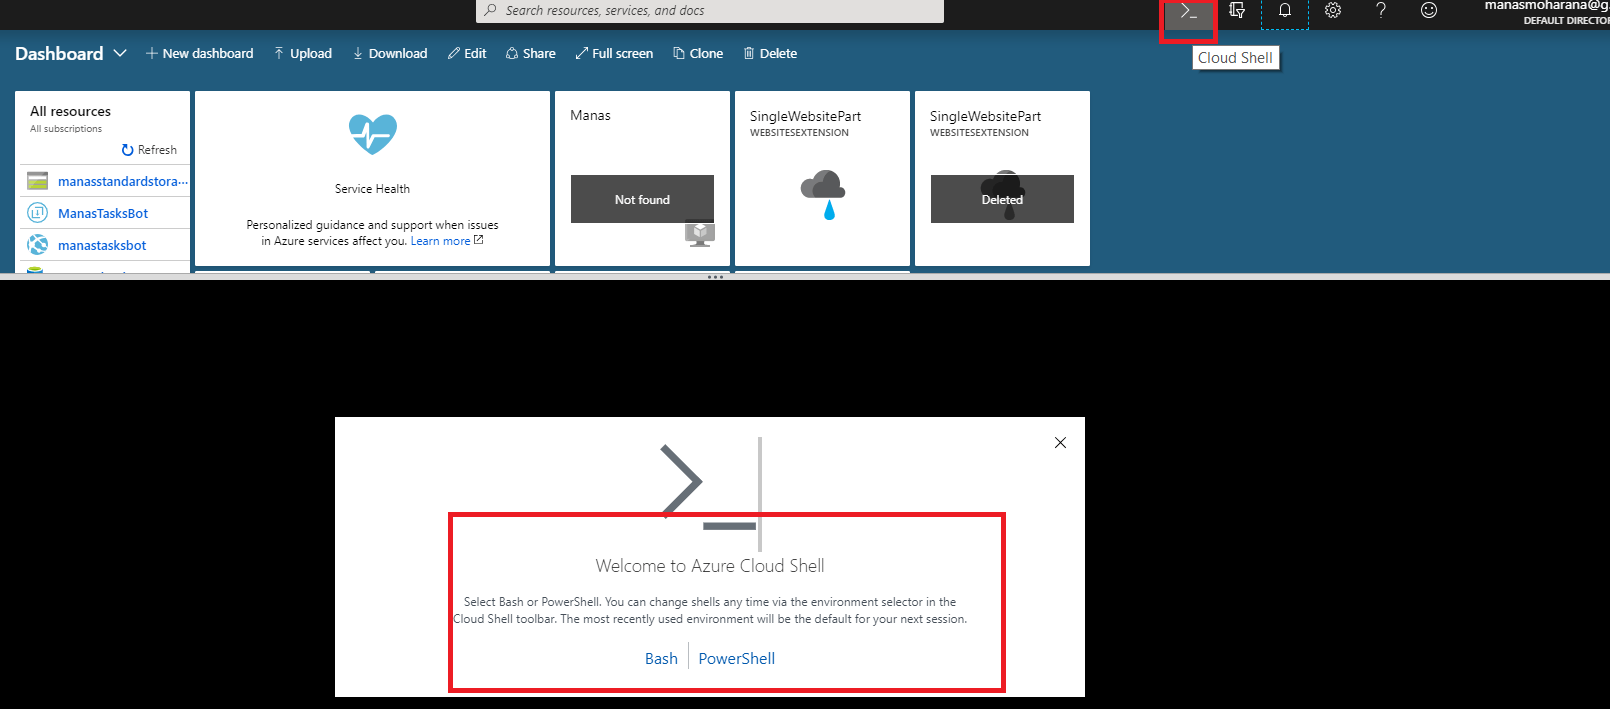Expand the Dashboard dropdown chevron
The image size is (1610, 709).
tap(120, 53)
